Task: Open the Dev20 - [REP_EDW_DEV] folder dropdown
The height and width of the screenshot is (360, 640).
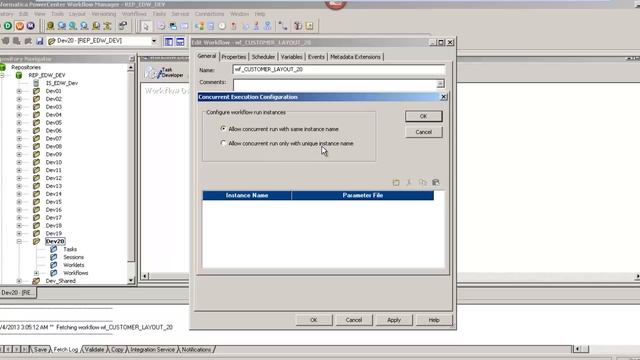Action: [154, 41]
